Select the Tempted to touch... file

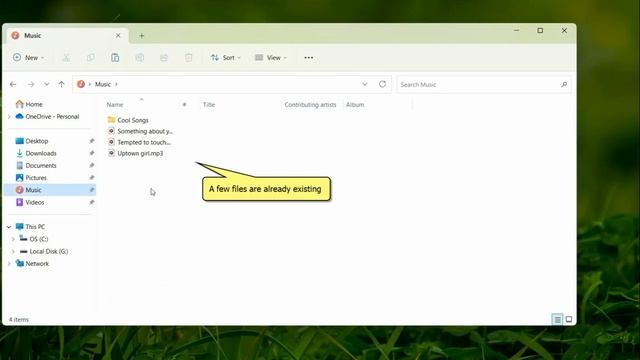pyautogui.click(x=144, y=142)
